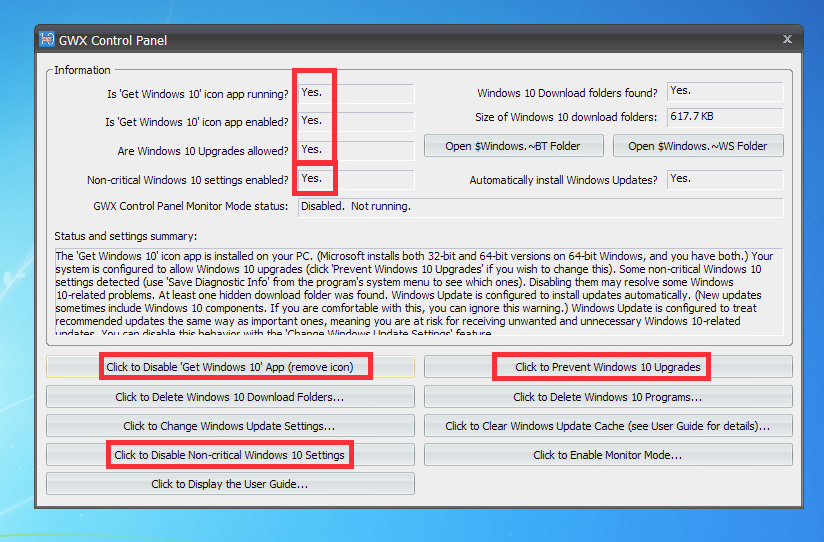Disable Non-critical Windows 10 Settings
824x542 pixels.
point(230,455)
